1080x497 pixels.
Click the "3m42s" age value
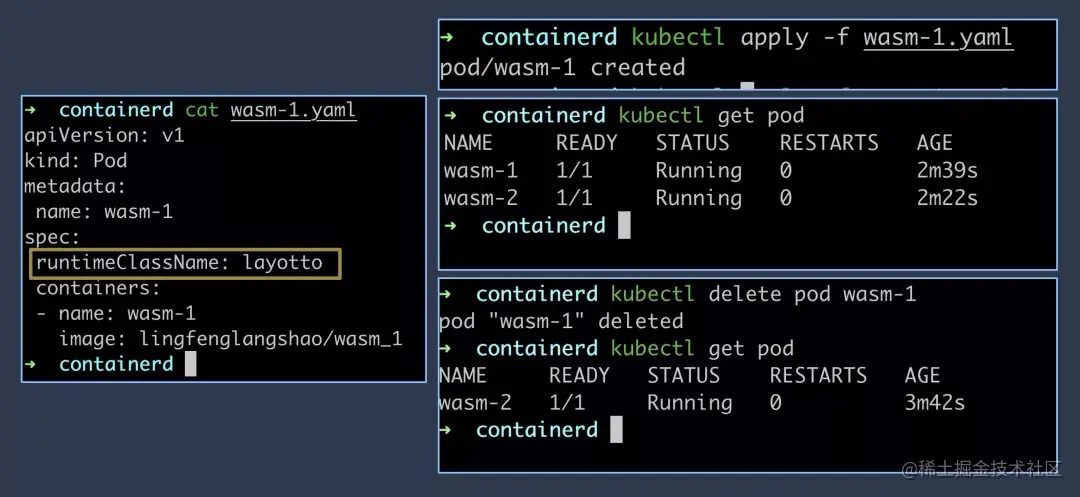click(x=935, y=403)
